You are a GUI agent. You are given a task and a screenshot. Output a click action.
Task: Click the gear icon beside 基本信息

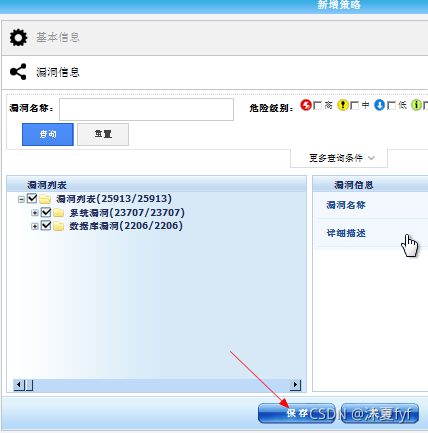point(18,37)
